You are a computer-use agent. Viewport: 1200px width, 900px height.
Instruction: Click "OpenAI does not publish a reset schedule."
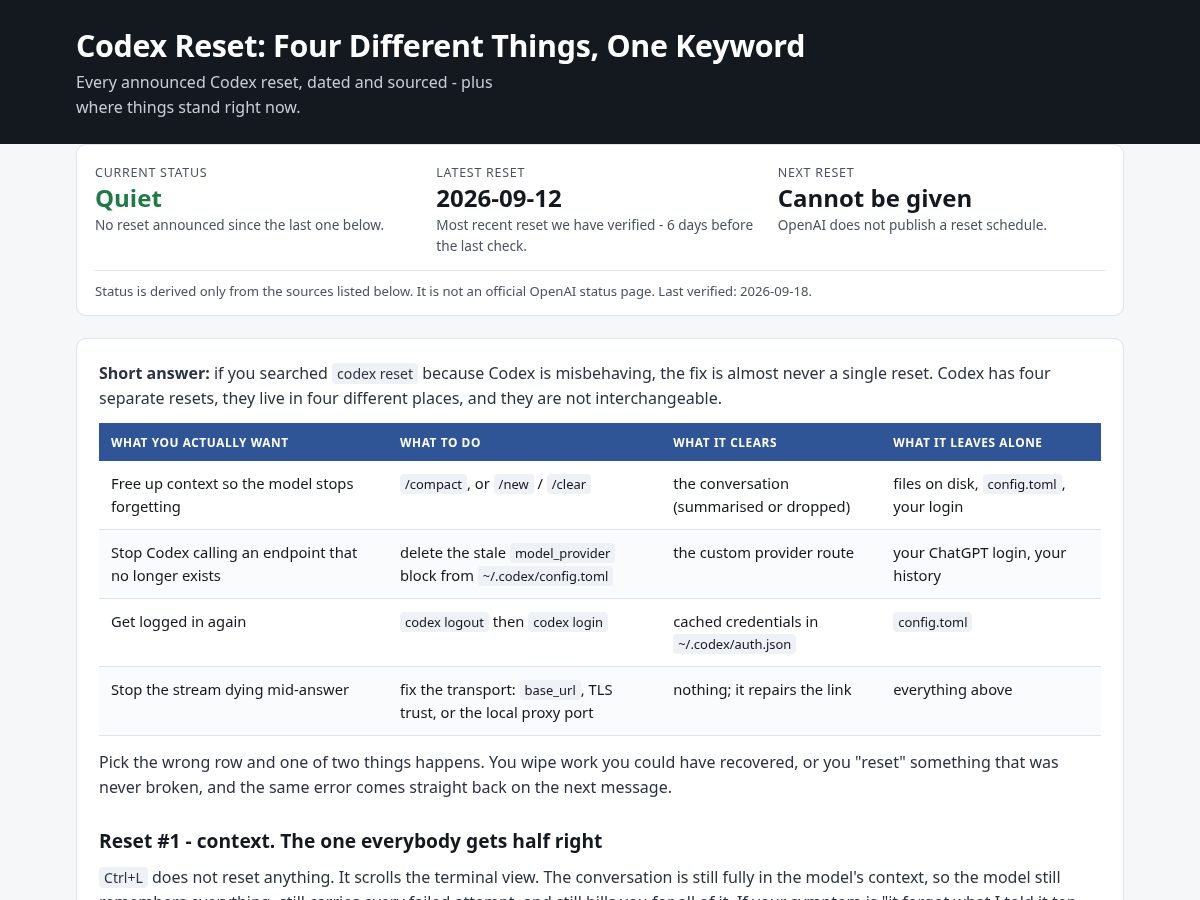tap(912, 225)
